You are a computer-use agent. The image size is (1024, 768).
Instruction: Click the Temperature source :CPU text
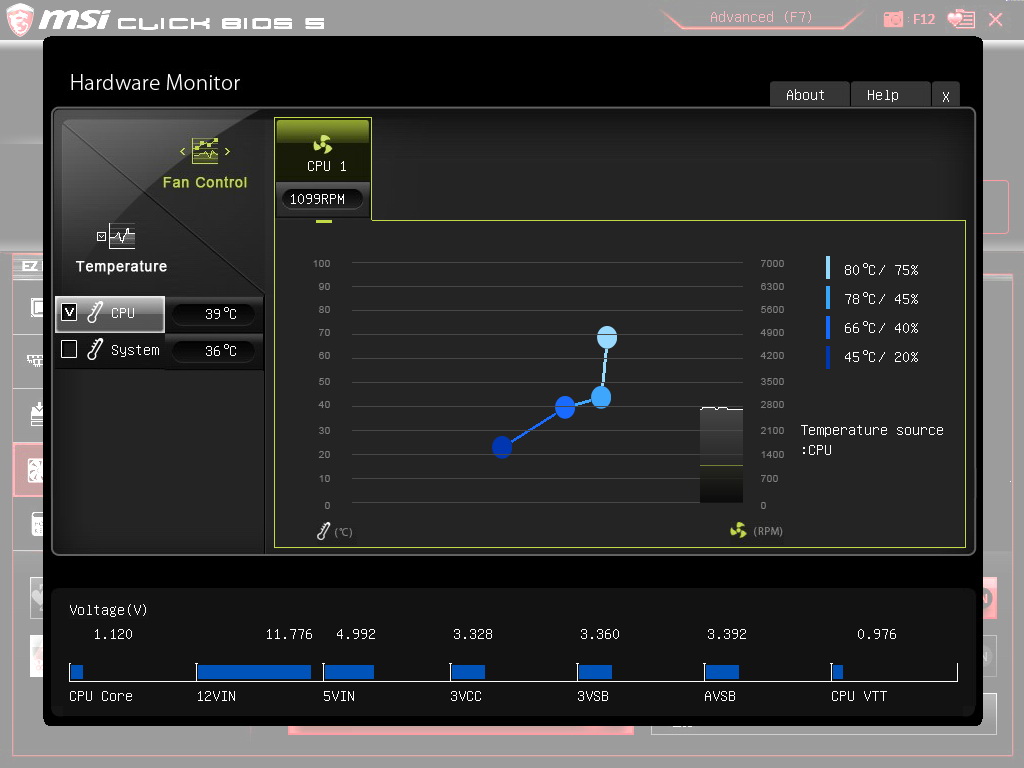[x=872, y=440]
